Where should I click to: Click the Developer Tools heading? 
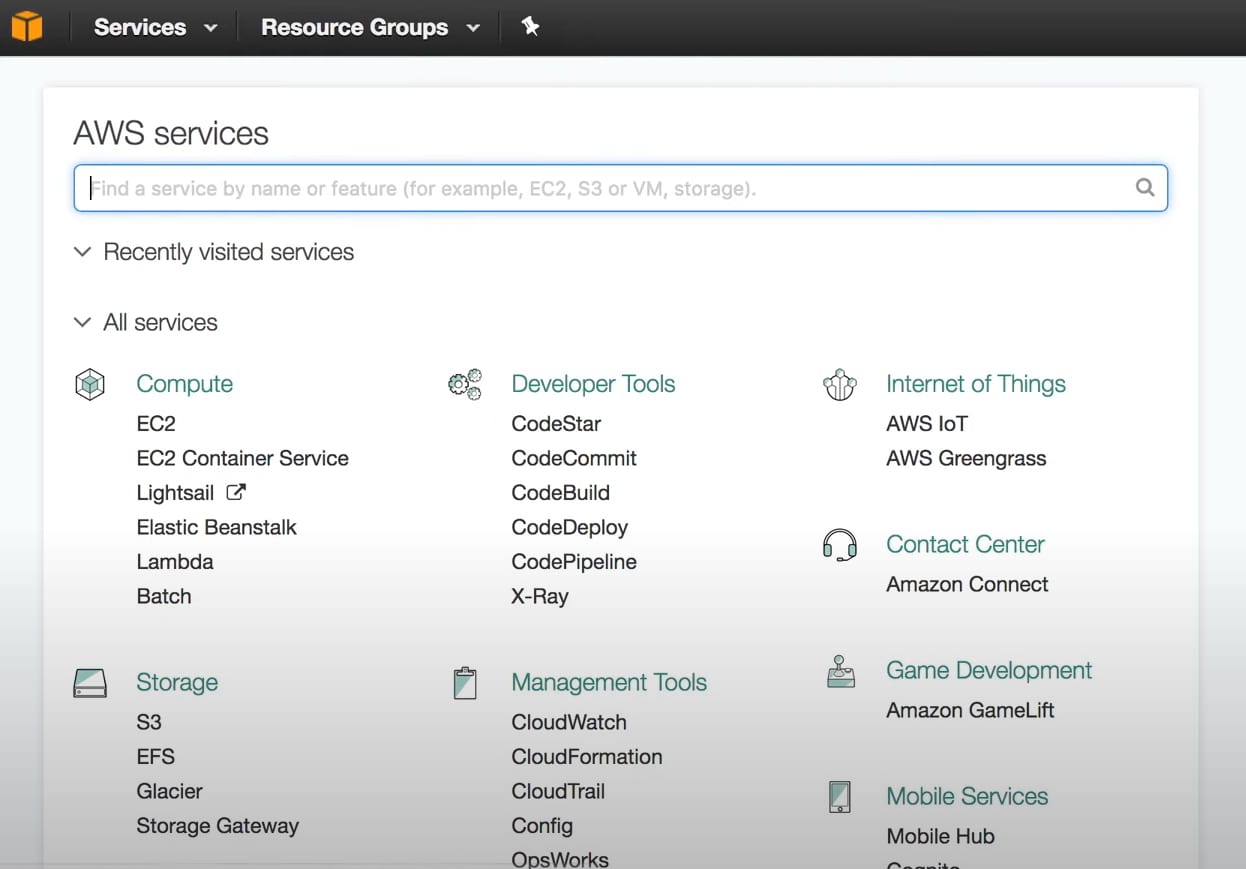pyautogui.click(x=593, y=384)
